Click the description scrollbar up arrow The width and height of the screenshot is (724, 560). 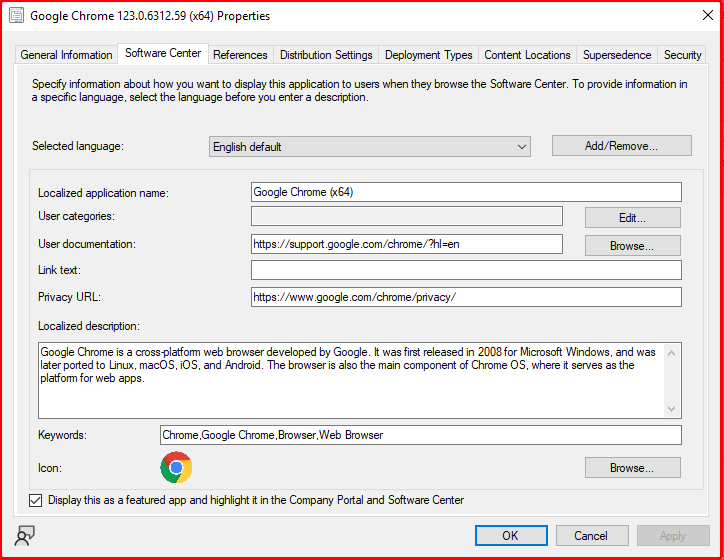coord(672,353)
